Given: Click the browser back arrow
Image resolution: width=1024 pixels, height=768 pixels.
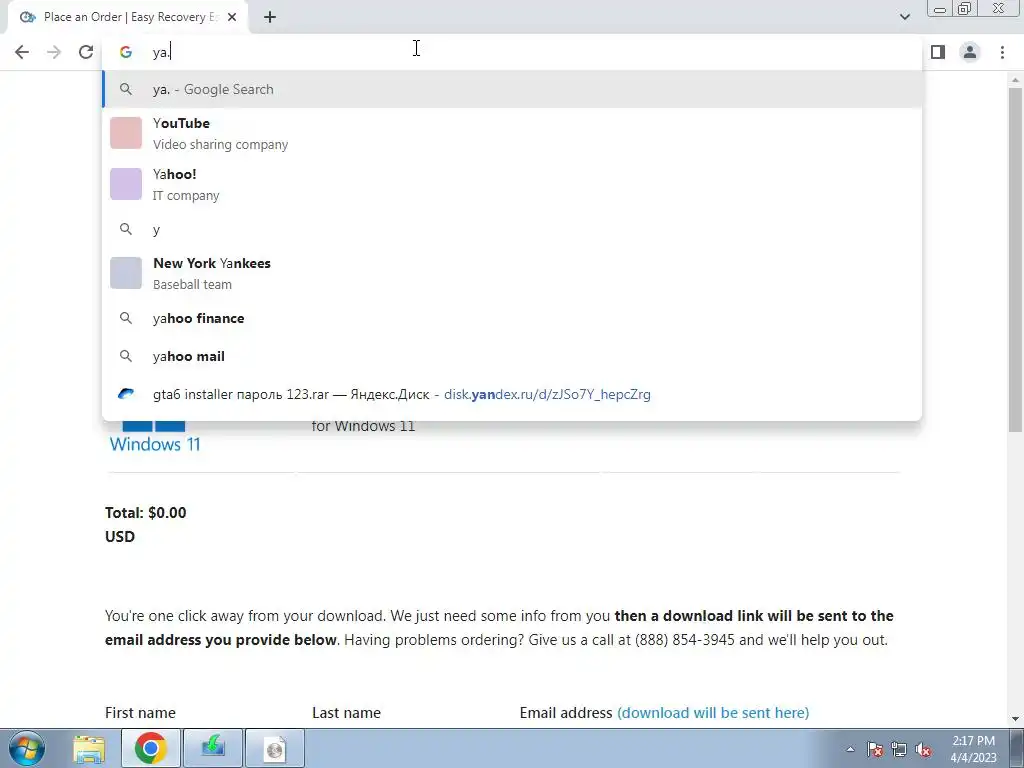Looking at the screenshot, I should click(22, 52).
